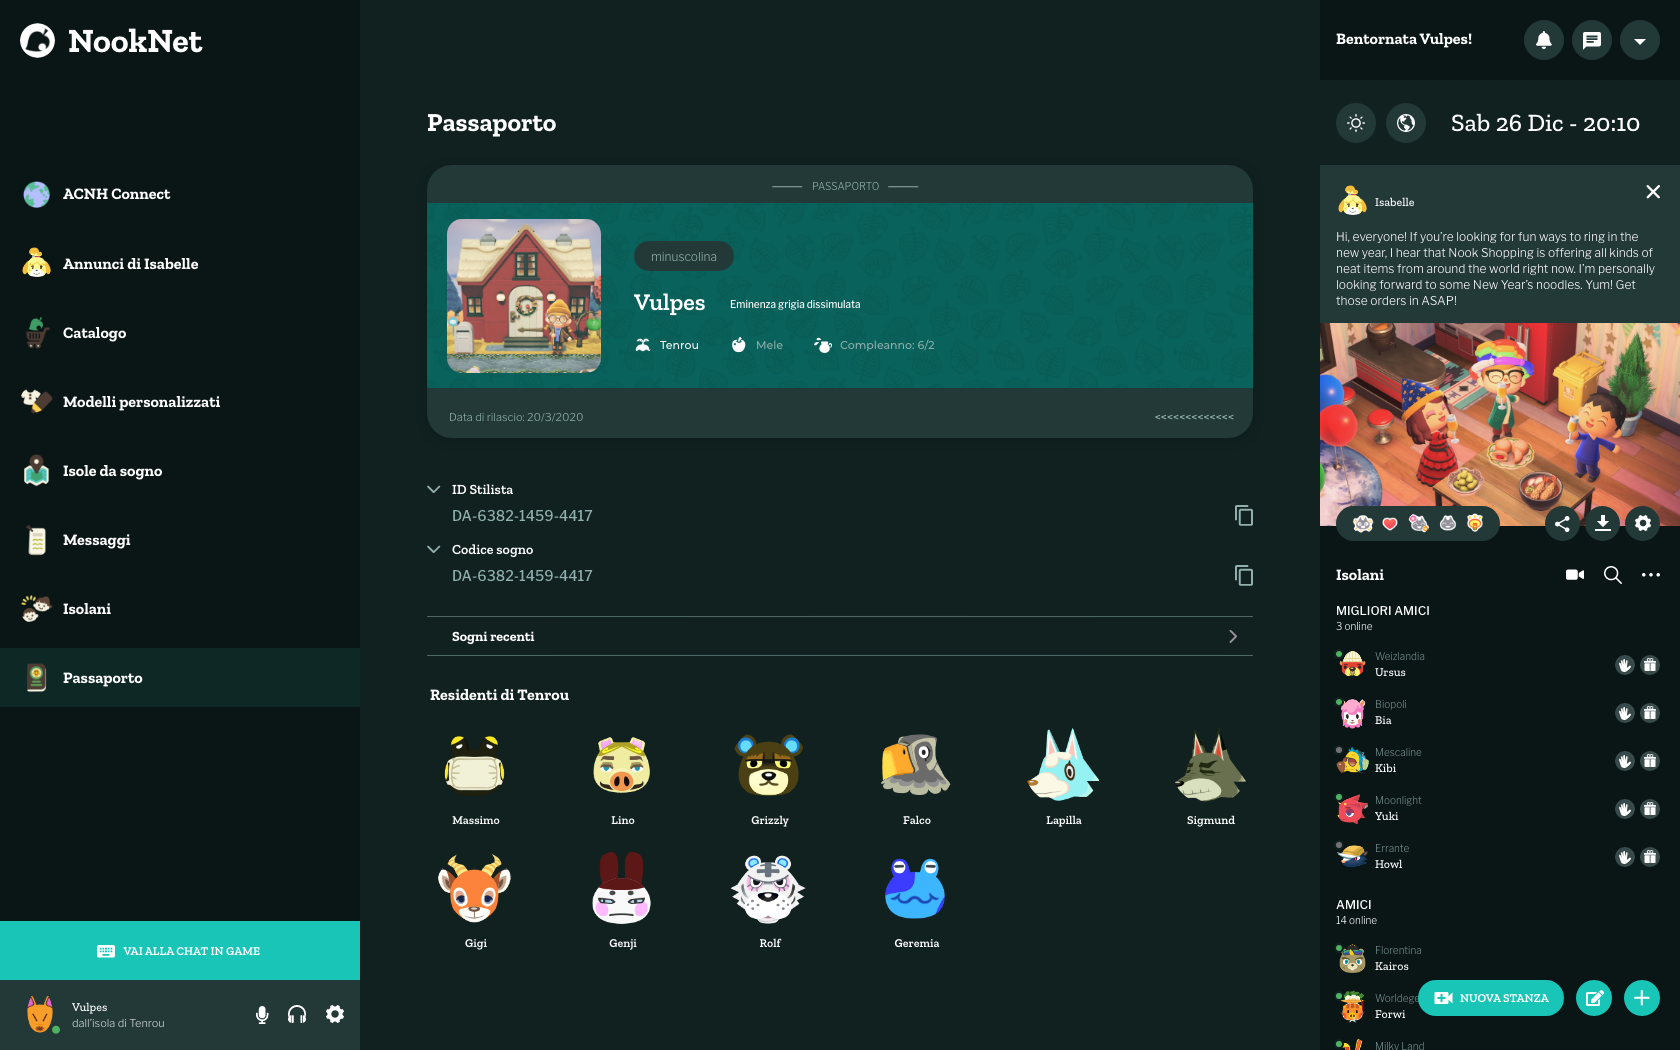
Task: Close the Isabelle announcement card
Action: (1653, 192)
